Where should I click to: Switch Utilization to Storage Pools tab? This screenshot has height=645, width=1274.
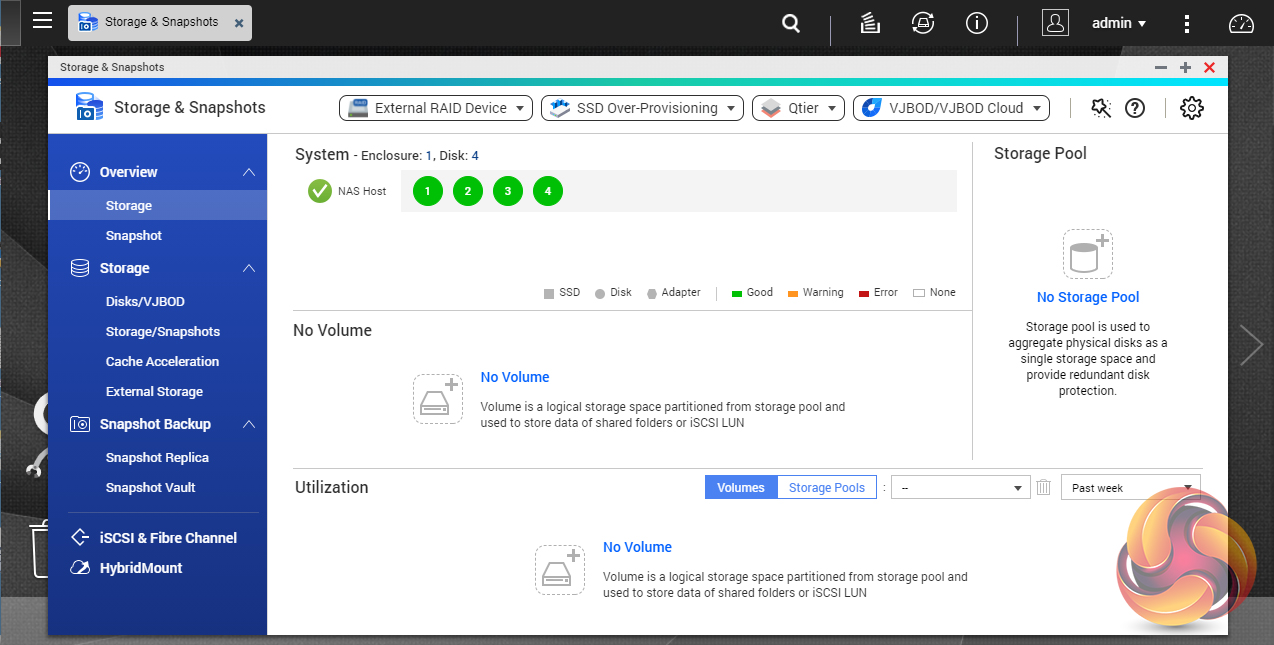tap(827, 487)
